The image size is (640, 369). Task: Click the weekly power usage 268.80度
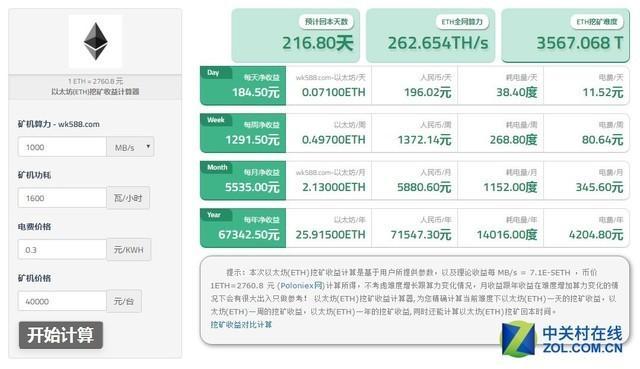(513, 140)
